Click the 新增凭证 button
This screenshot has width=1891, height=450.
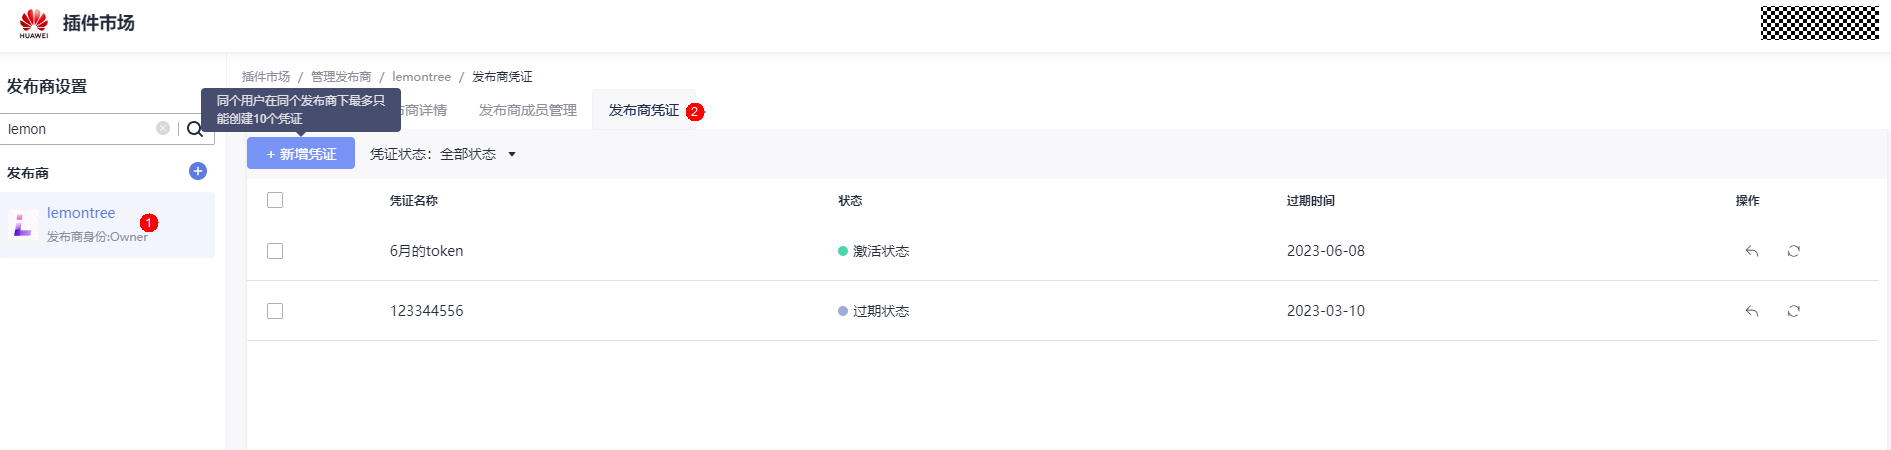click(x=301, y=154)
